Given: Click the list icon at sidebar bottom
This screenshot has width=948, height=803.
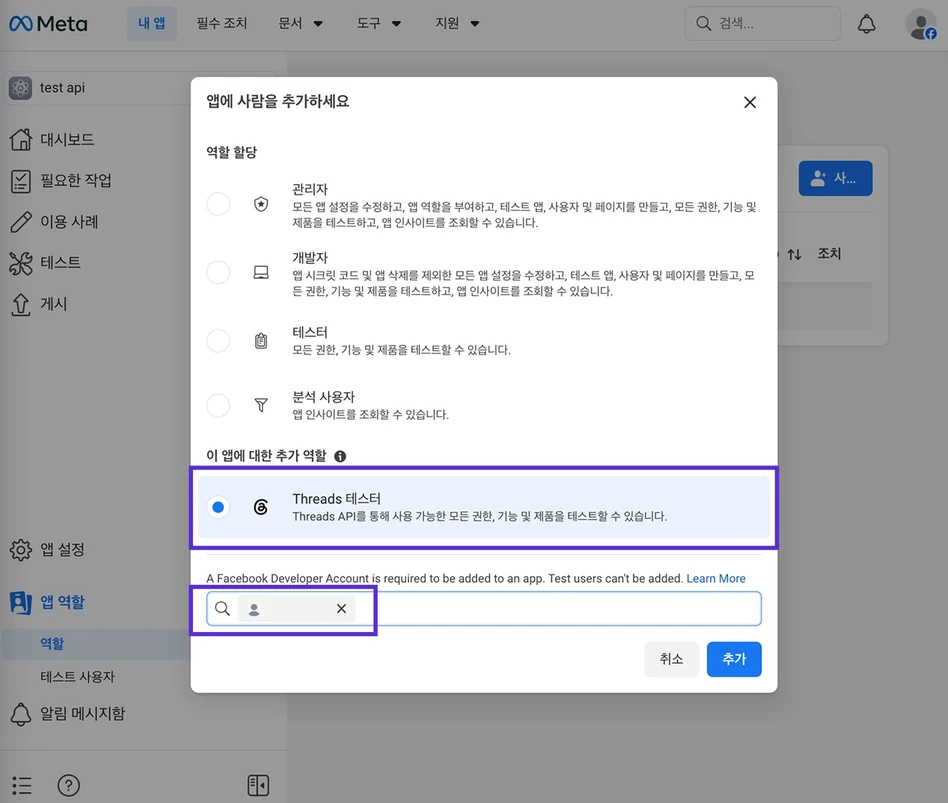Looking at the screenshot, I should coord(22,785).
